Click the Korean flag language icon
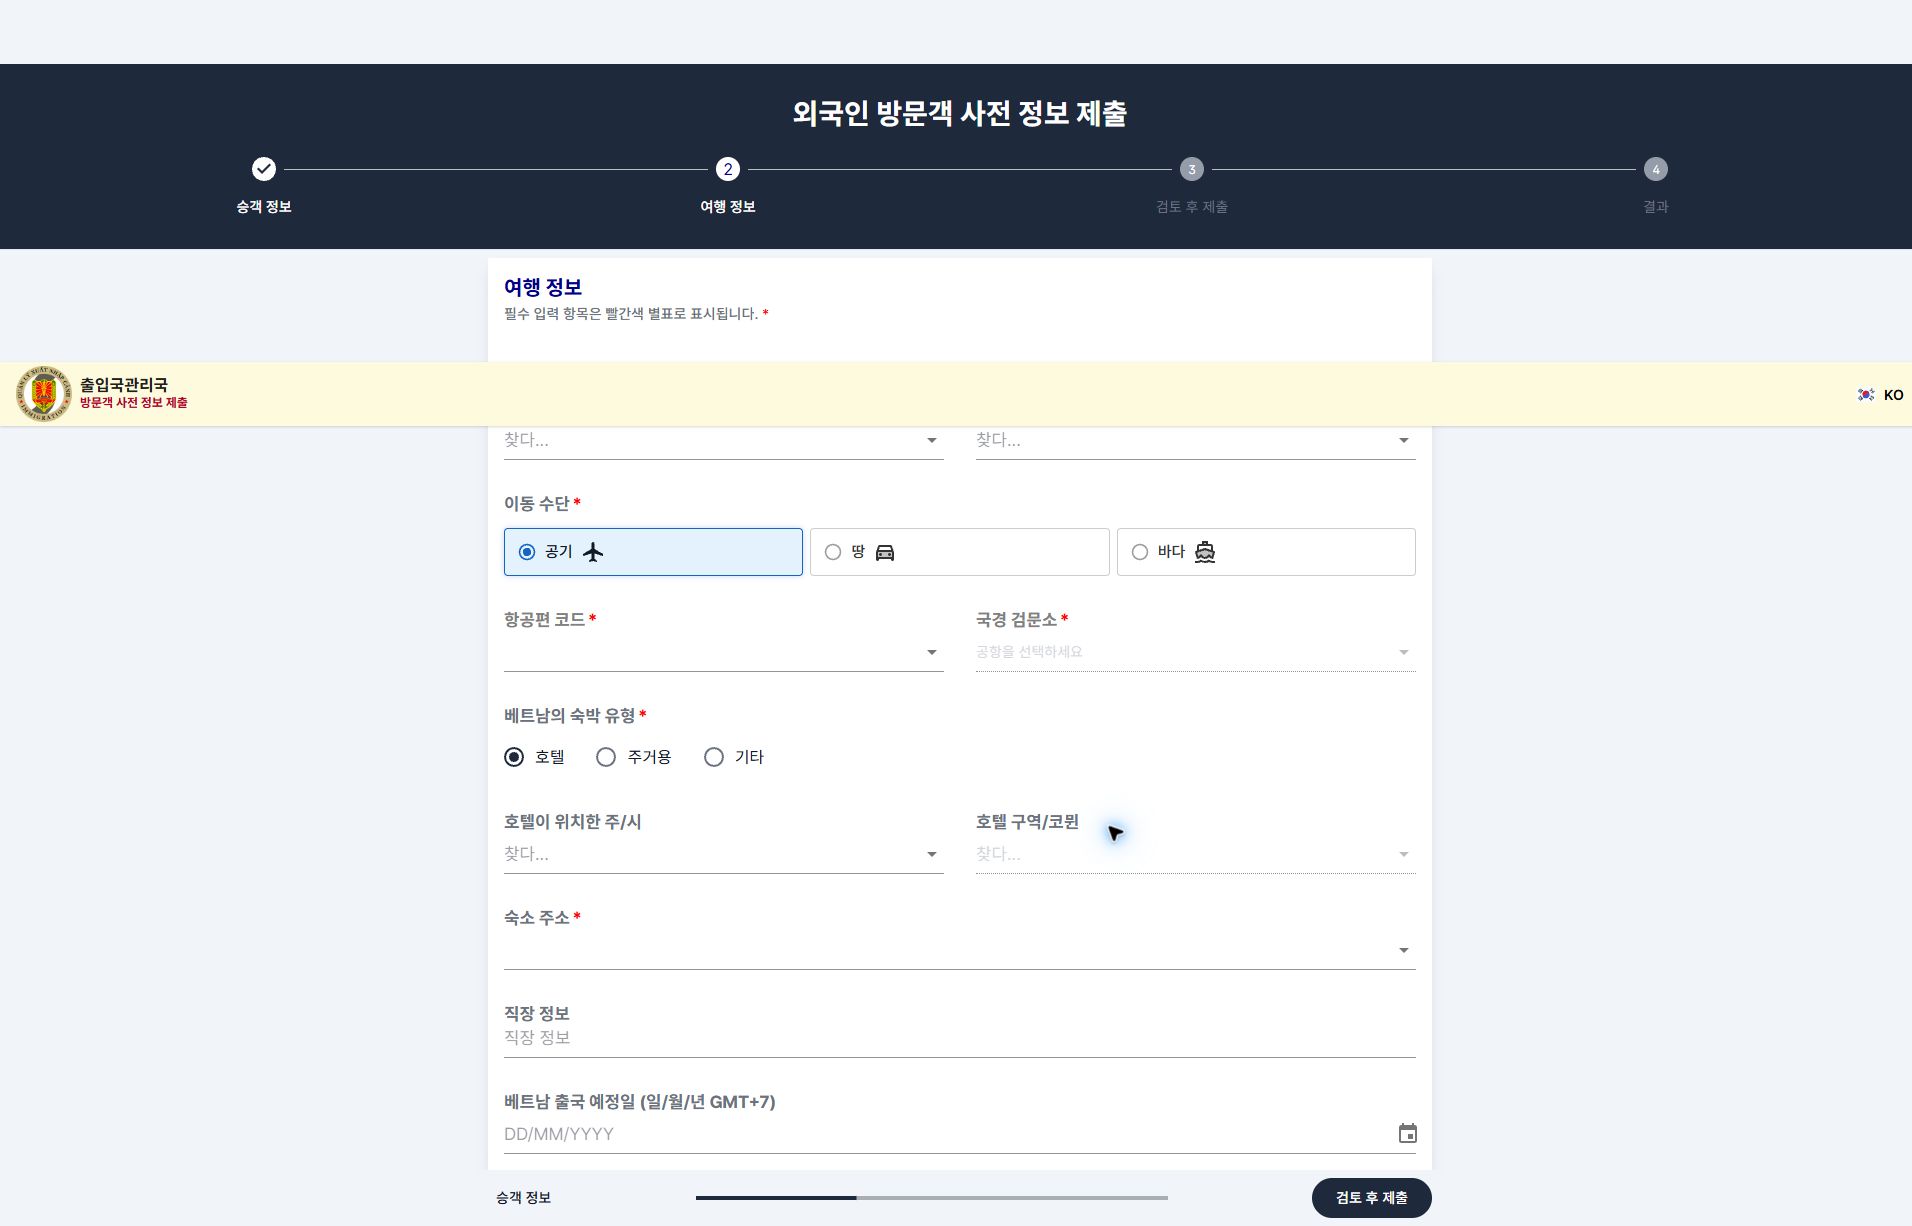Screen dimensions: 1912x1226 pos(1866,395)
